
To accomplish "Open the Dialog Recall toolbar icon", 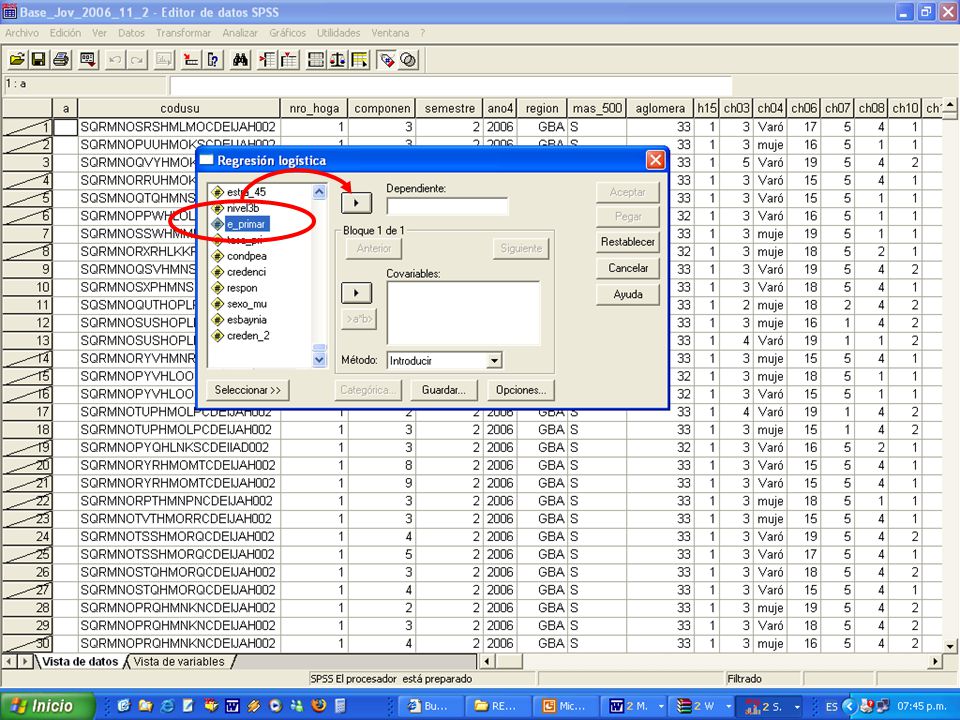I will point(88,59).
